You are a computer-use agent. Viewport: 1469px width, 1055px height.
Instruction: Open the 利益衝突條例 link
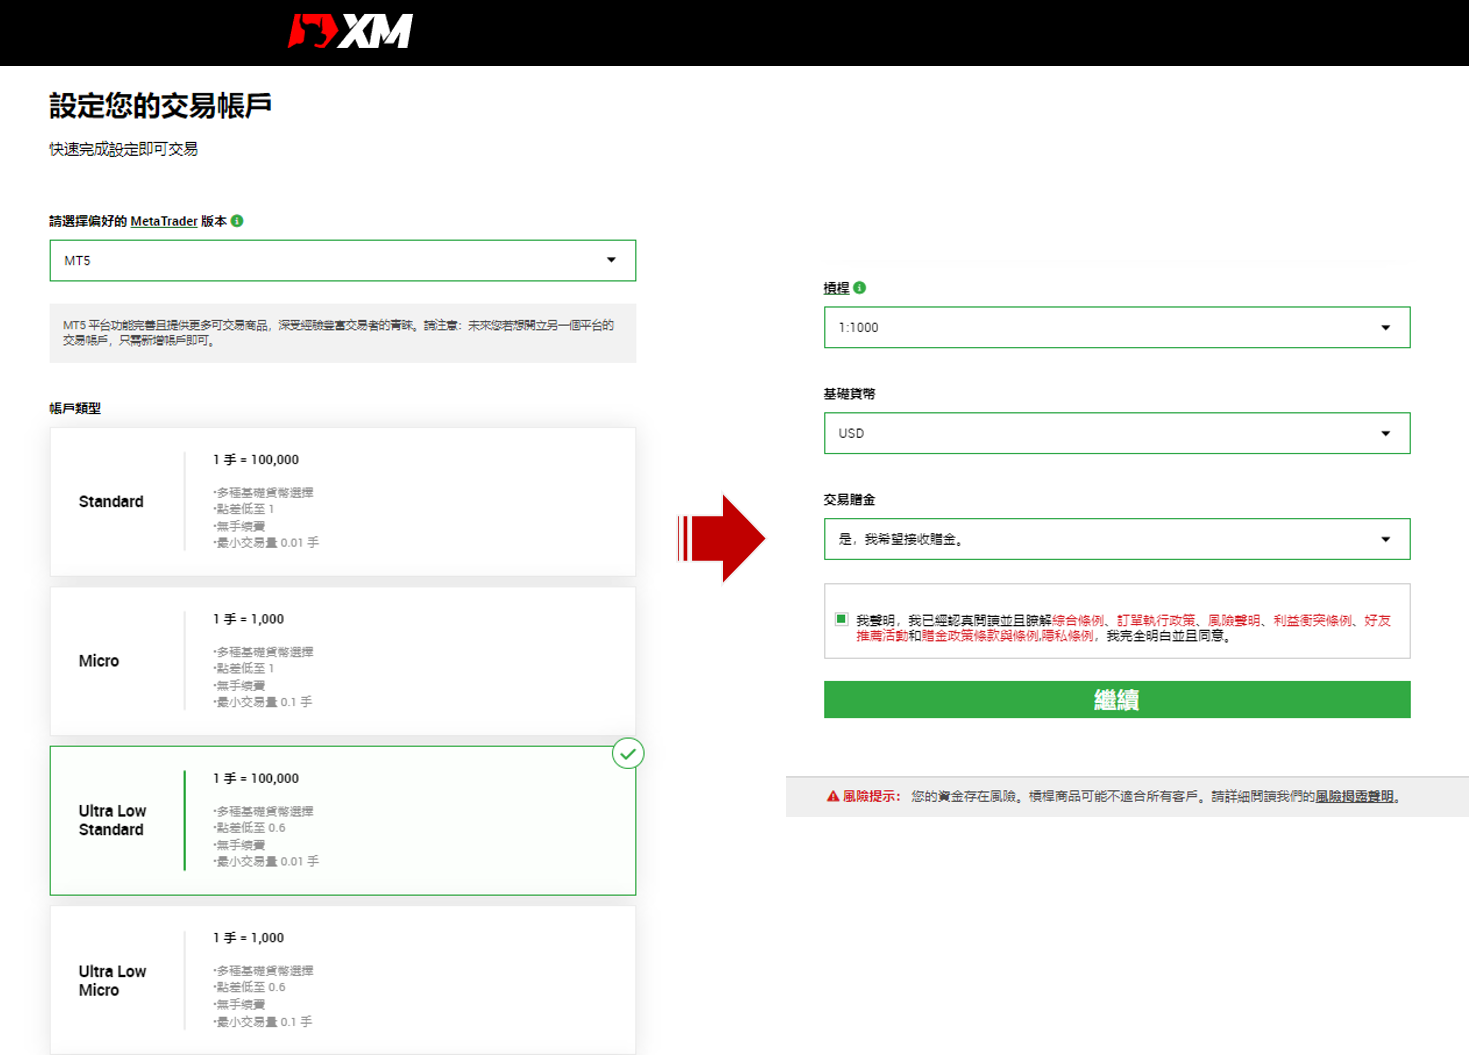pyautogui.click(x=1312, y=620)
